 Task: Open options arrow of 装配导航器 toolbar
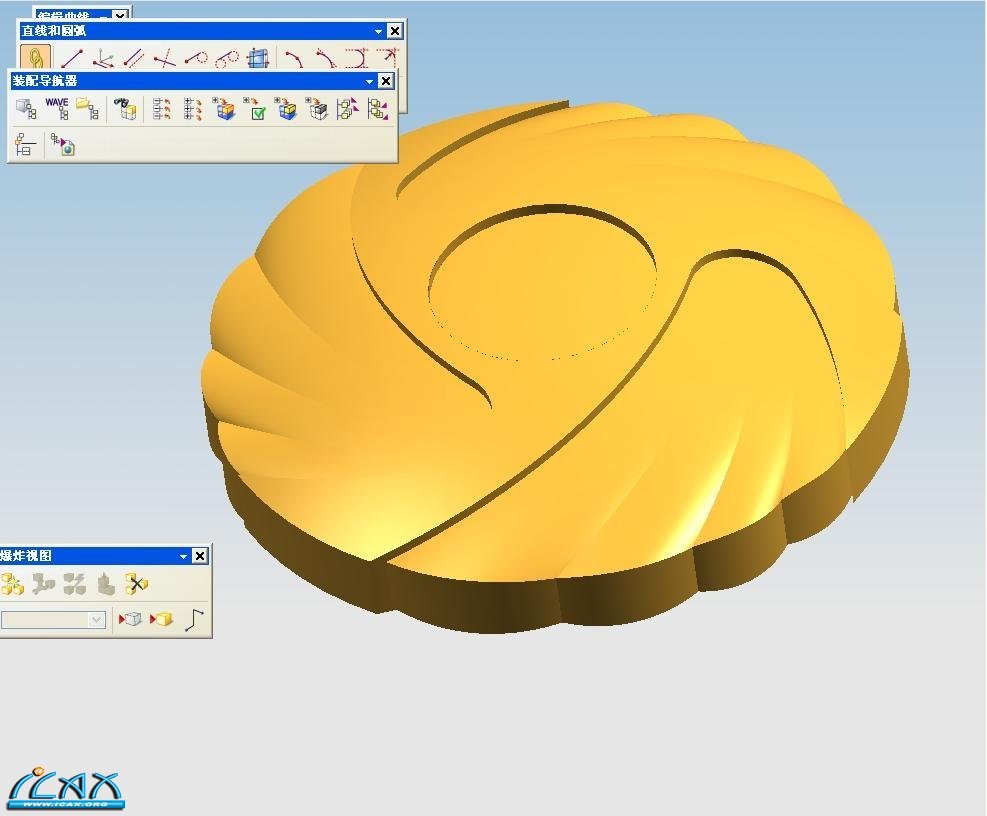point(369,81)
